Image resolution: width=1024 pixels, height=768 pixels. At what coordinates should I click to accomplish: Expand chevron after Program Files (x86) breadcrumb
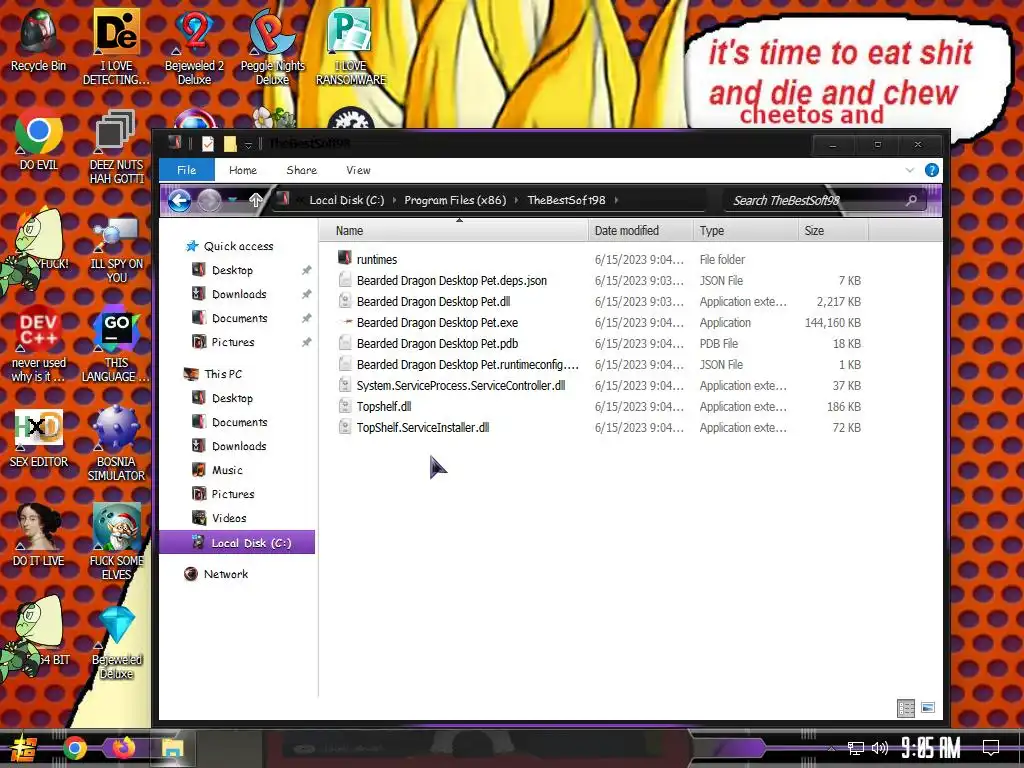[517, 200]
